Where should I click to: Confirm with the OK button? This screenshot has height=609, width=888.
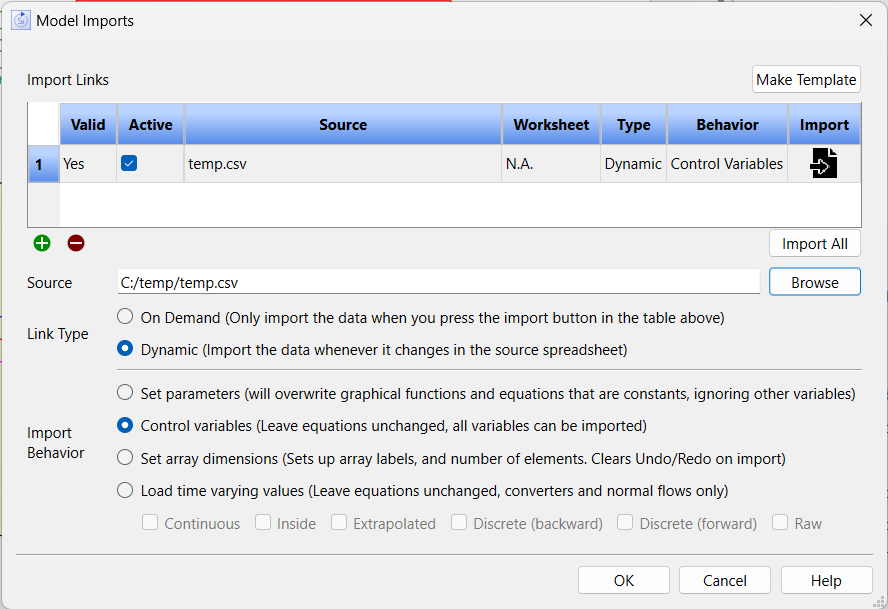tap(624, 581)
